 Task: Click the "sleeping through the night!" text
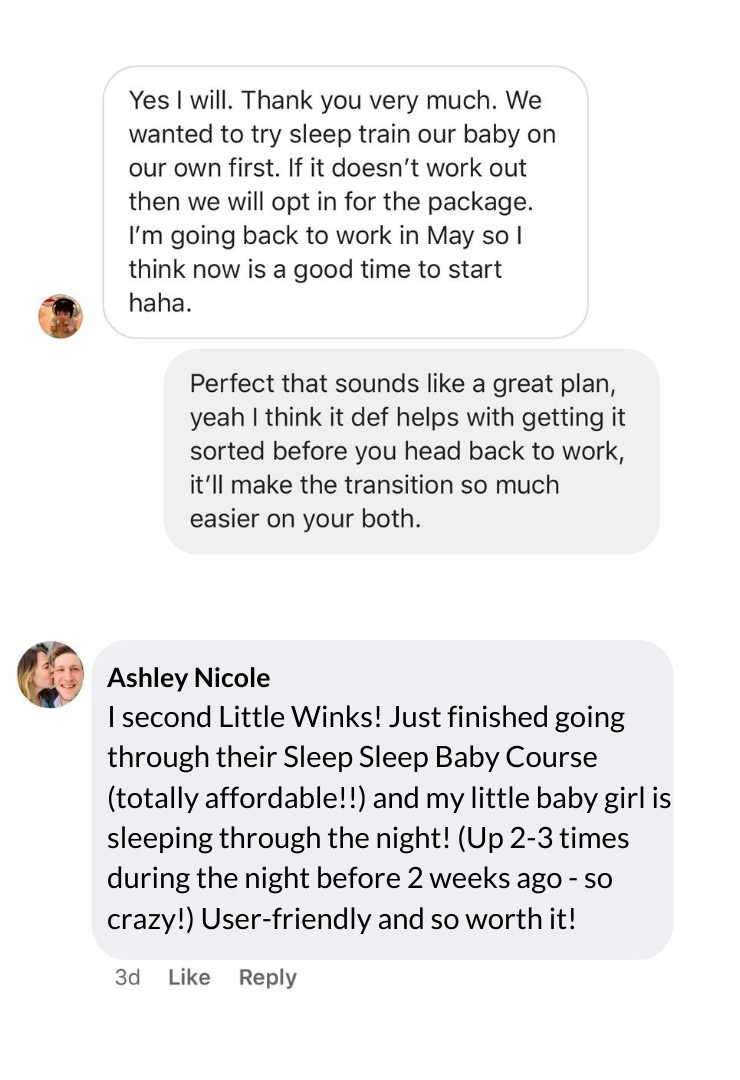tap(278, 838)
